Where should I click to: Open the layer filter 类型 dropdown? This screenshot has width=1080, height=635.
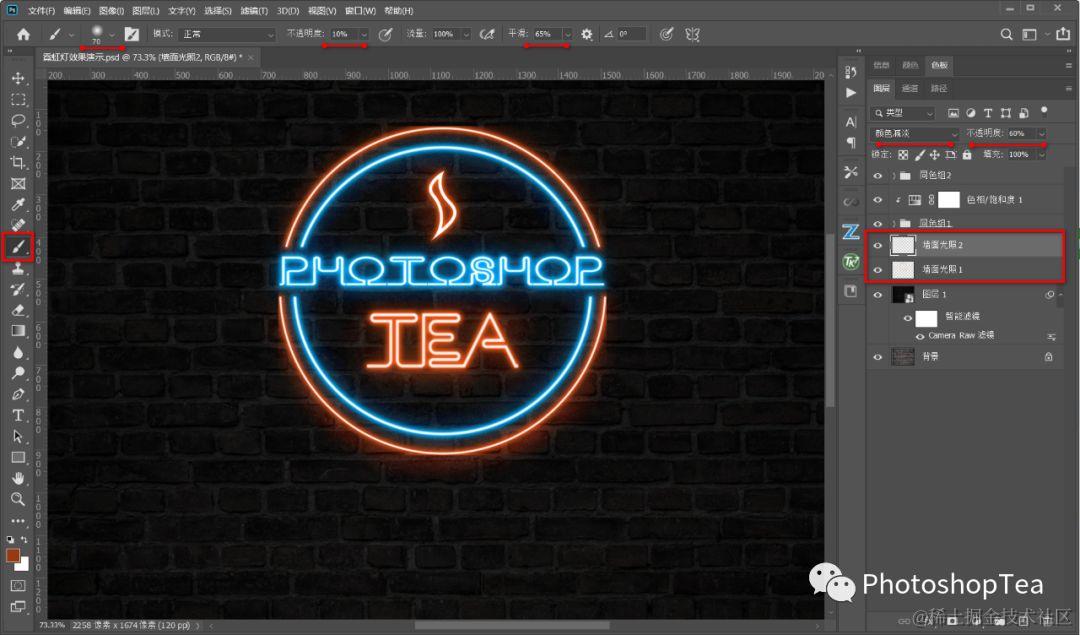pyautogui.click(x=903, y=113)
